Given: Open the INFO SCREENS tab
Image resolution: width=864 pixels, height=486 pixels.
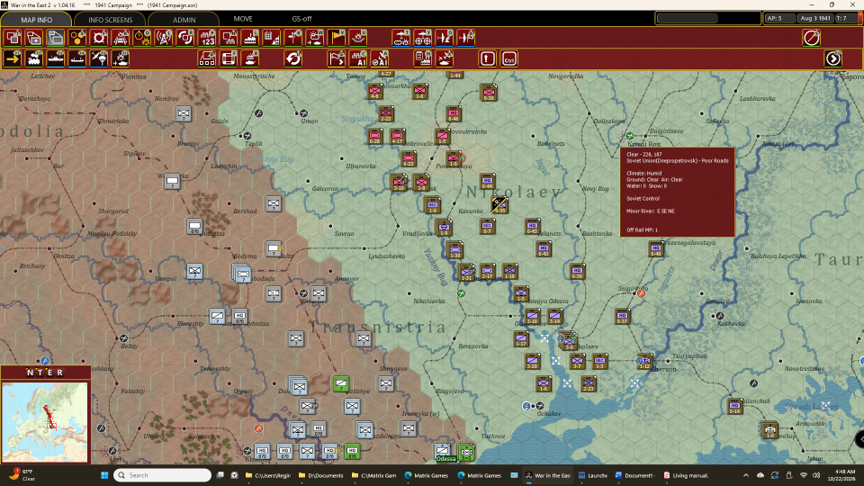Looking at the screenshot, I should [x=110, y=19].
